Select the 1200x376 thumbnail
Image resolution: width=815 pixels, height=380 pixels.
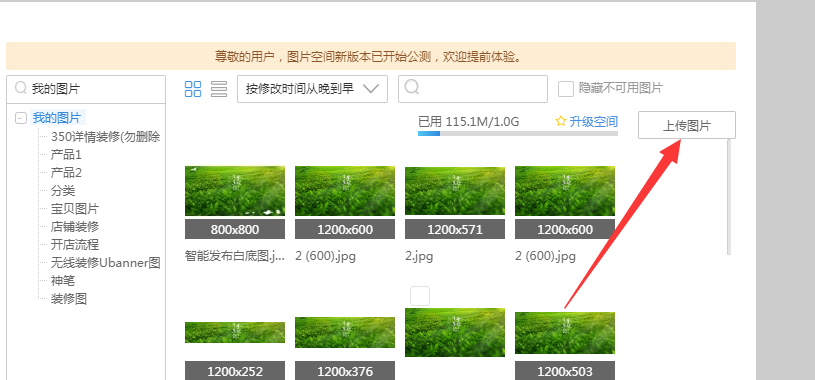click(x=345, y=333)
